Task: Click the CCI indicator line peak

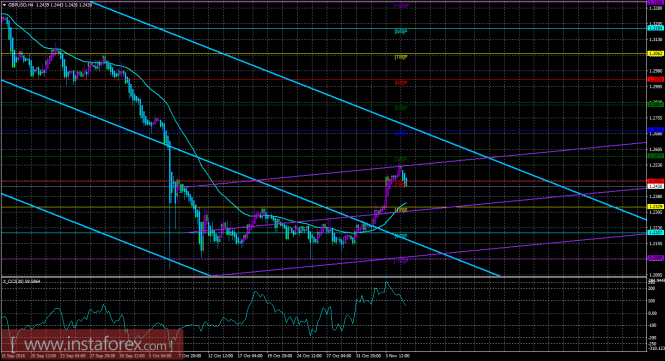Action: click(x=386, y=283)
